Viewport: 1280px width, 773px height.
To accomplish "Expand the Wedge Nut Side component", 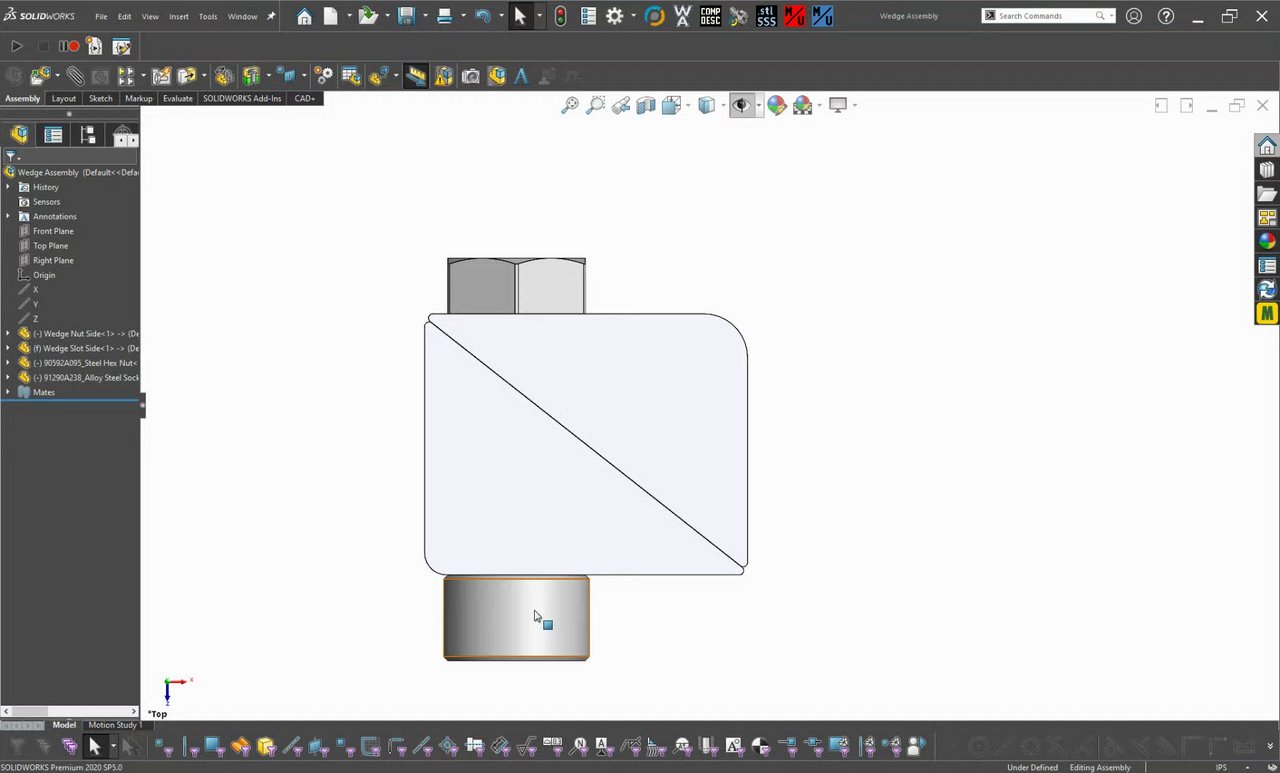I will pyautogui.click(x=8, y=333).
